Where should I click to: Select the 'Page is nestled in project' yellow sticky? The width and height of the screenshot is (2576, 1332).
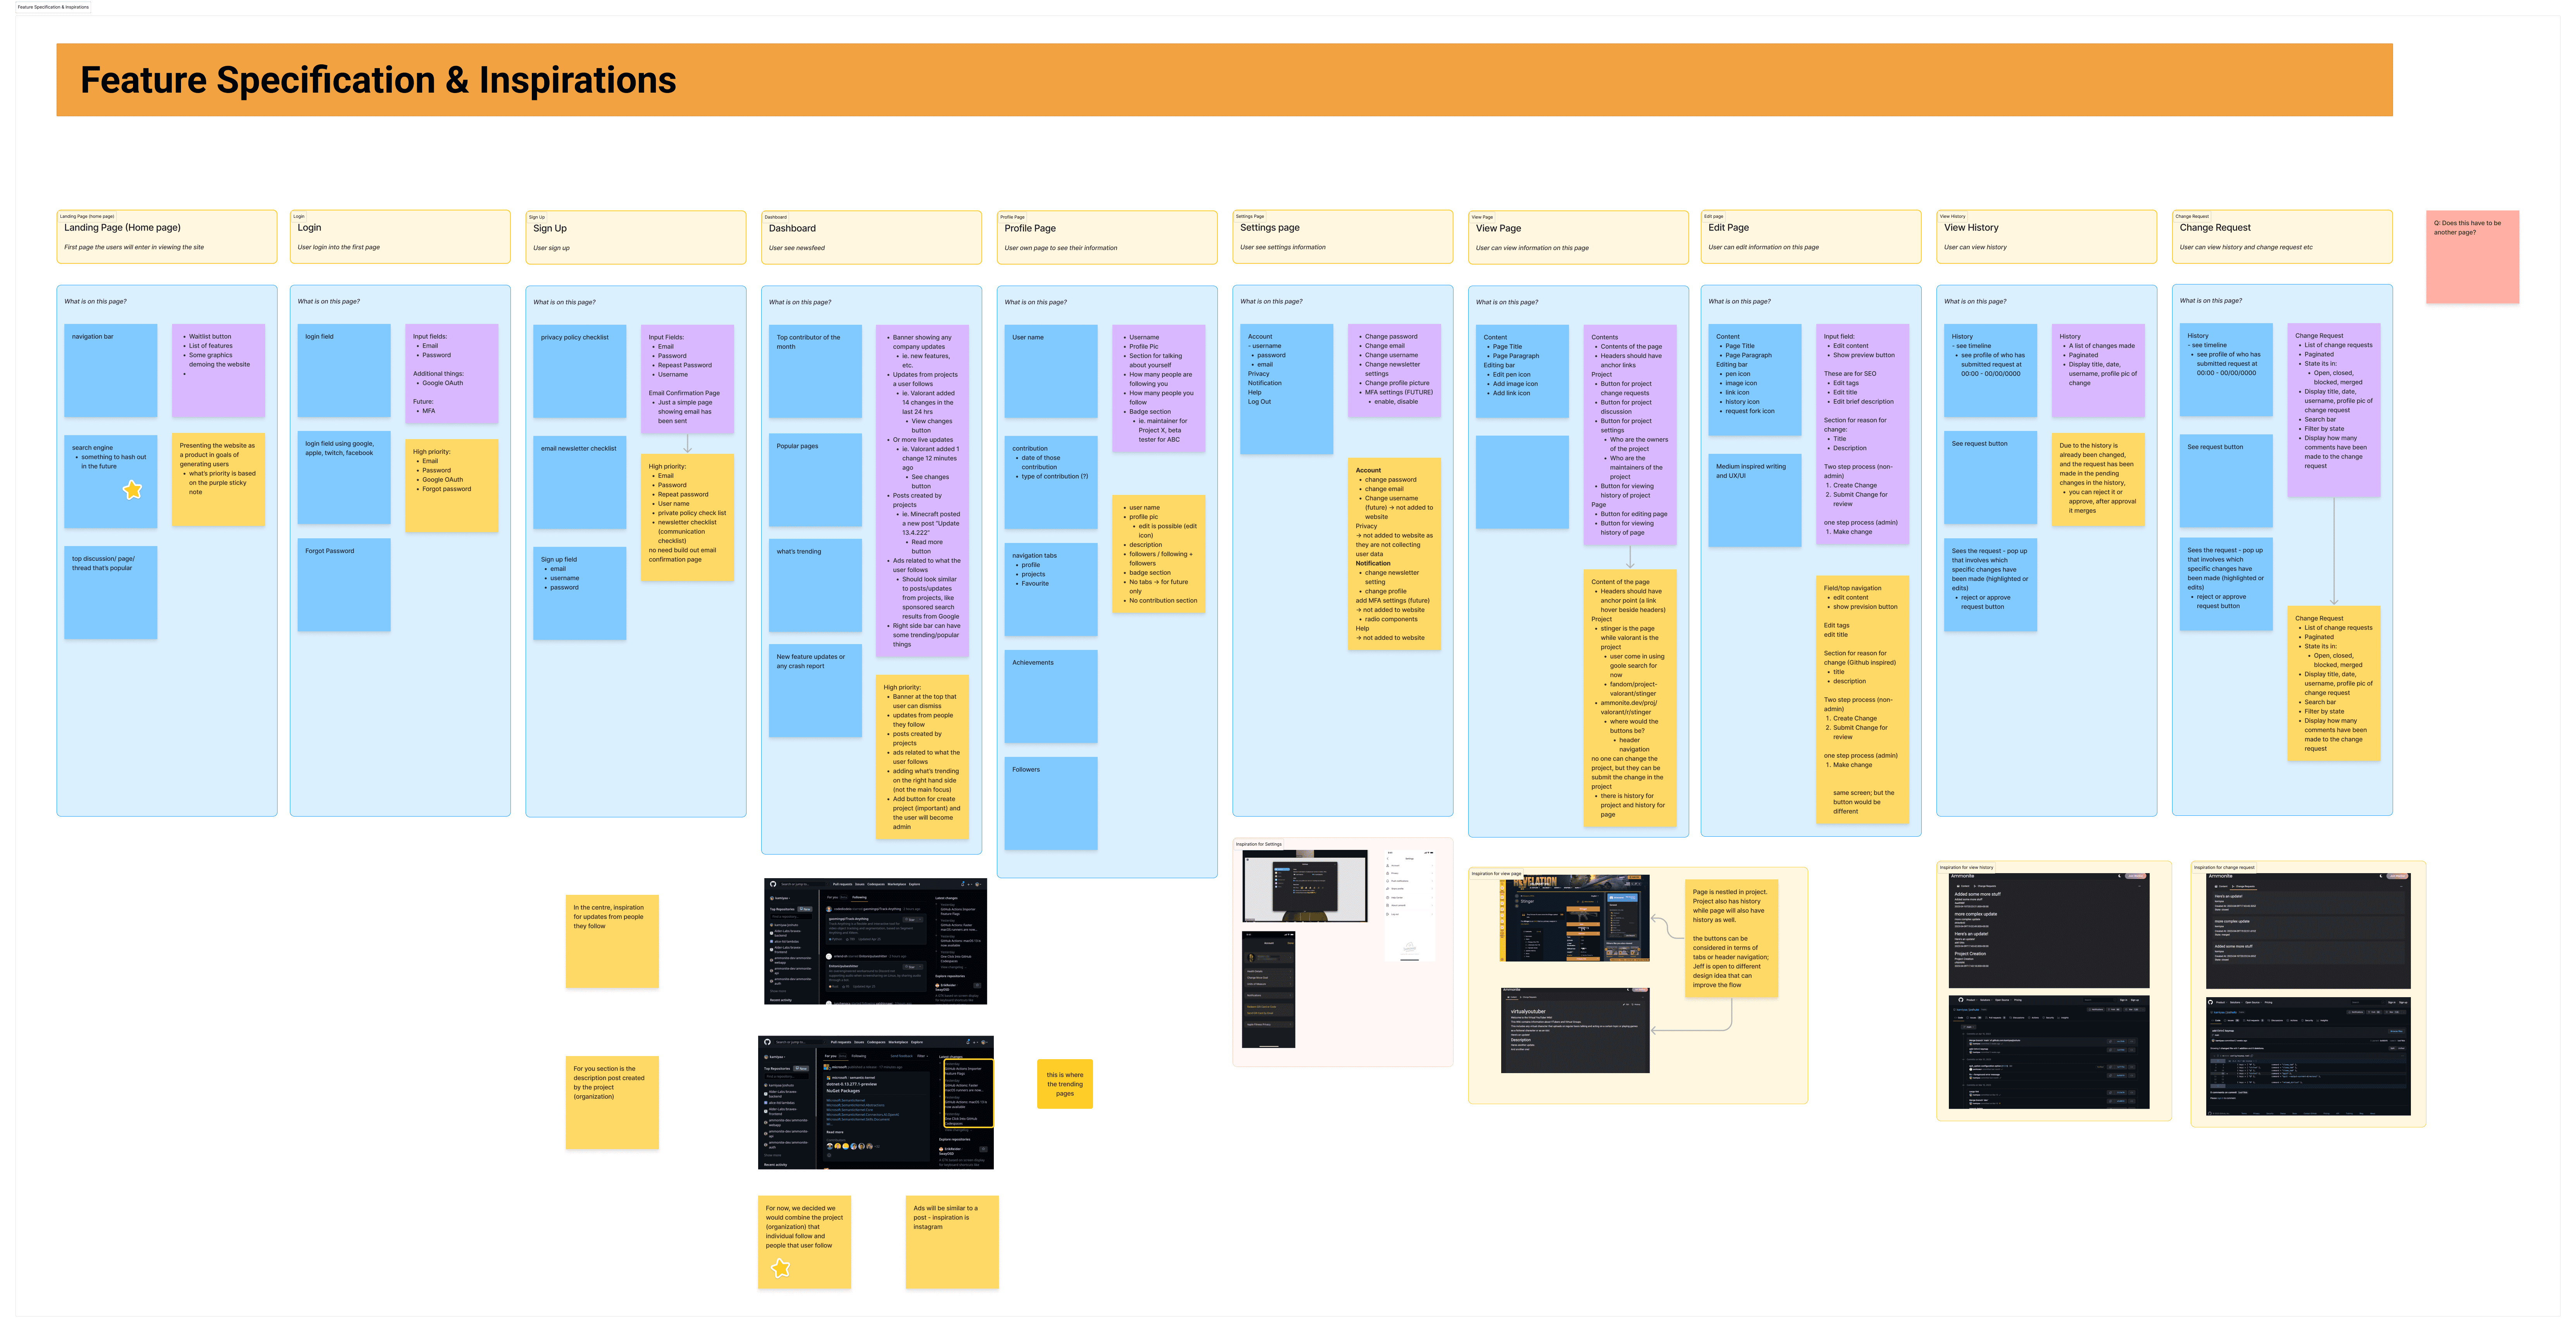1731,938
